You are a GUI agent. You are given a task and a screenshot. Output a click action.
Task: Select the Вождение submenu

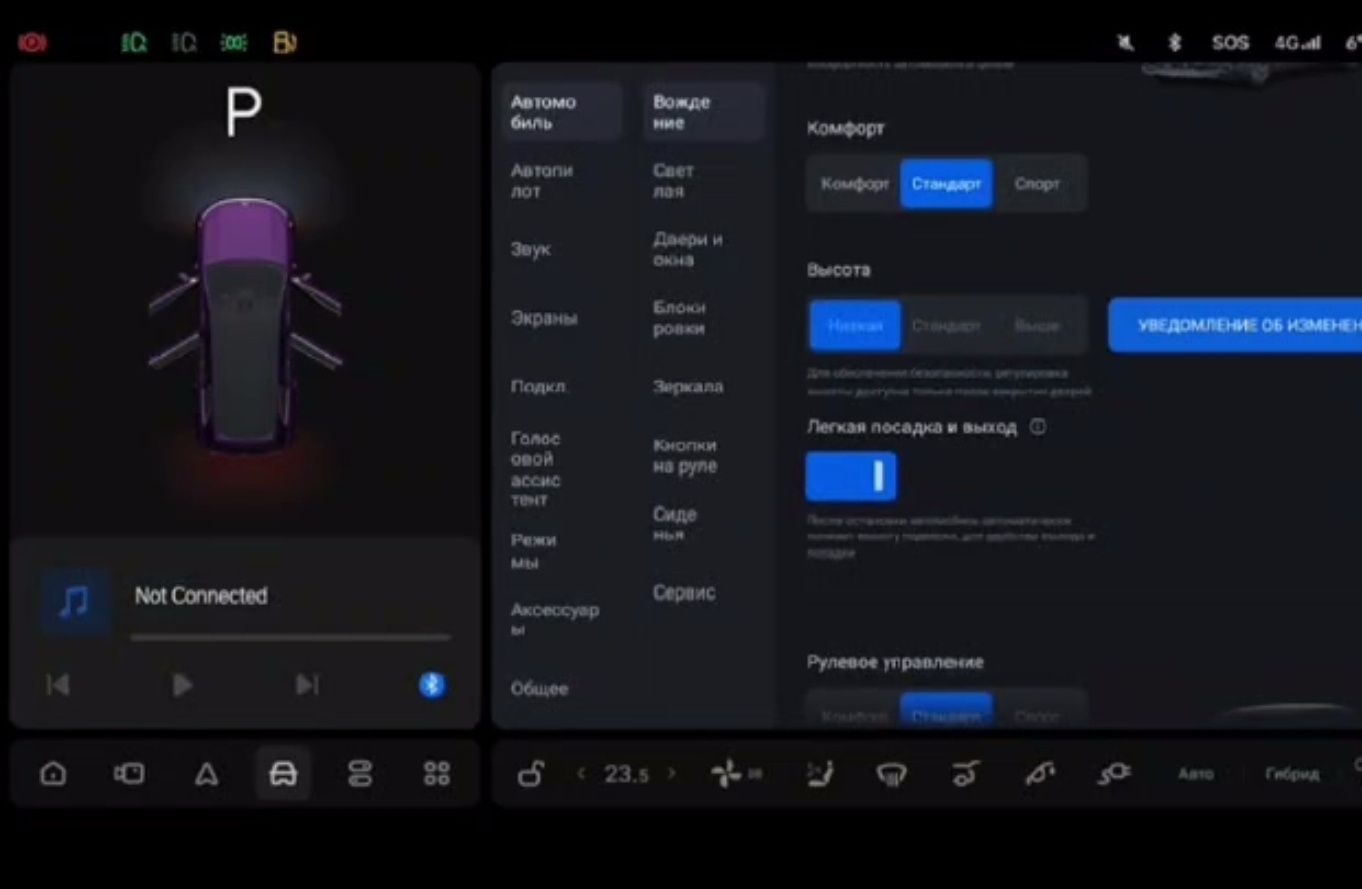[703, 112]
